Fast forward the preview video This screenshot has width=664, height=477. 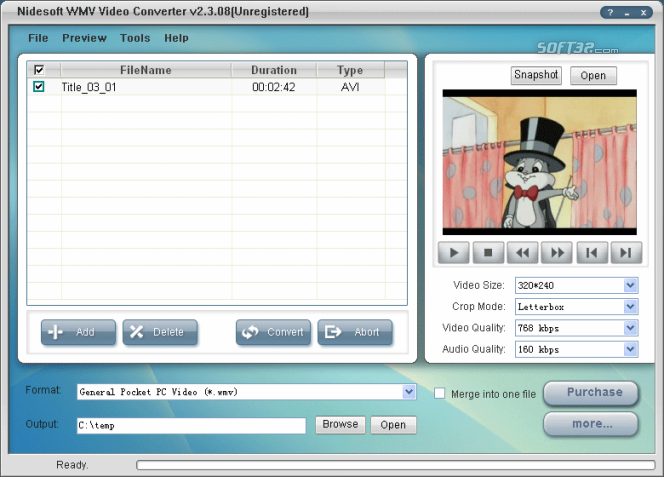(557, 253)
